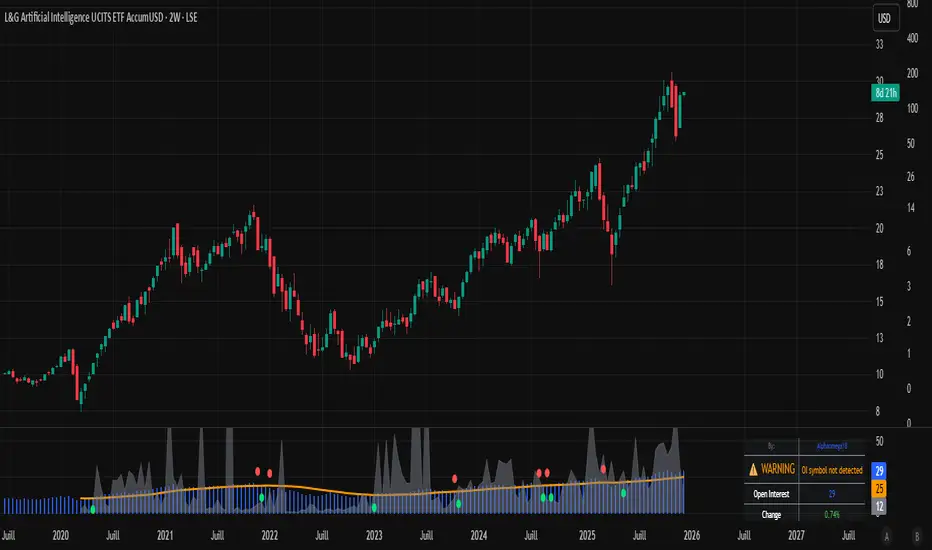
Task: Click the 'Open Interest' row label
Action: pyautogui.click(x=771, y=494)
